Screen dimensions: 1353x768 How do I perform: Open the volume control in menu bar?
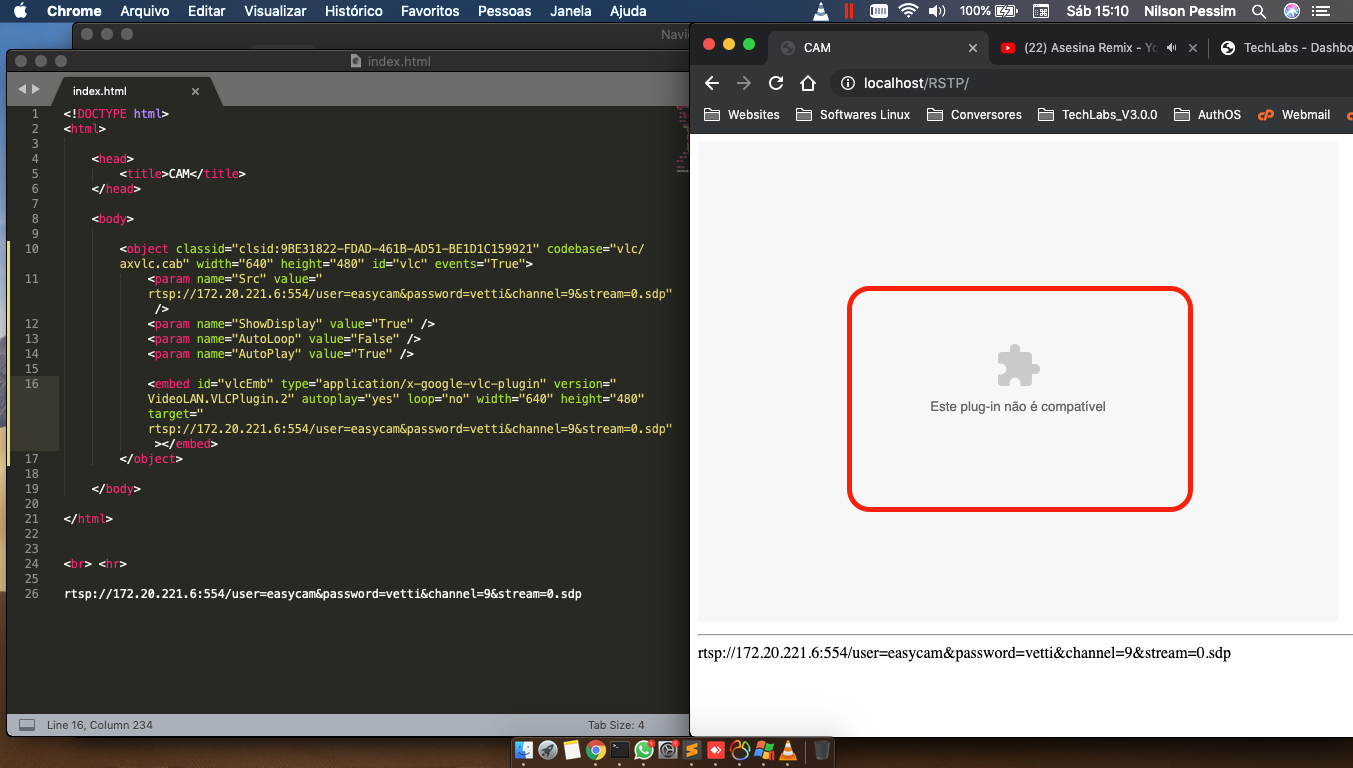tap(938, 11)
